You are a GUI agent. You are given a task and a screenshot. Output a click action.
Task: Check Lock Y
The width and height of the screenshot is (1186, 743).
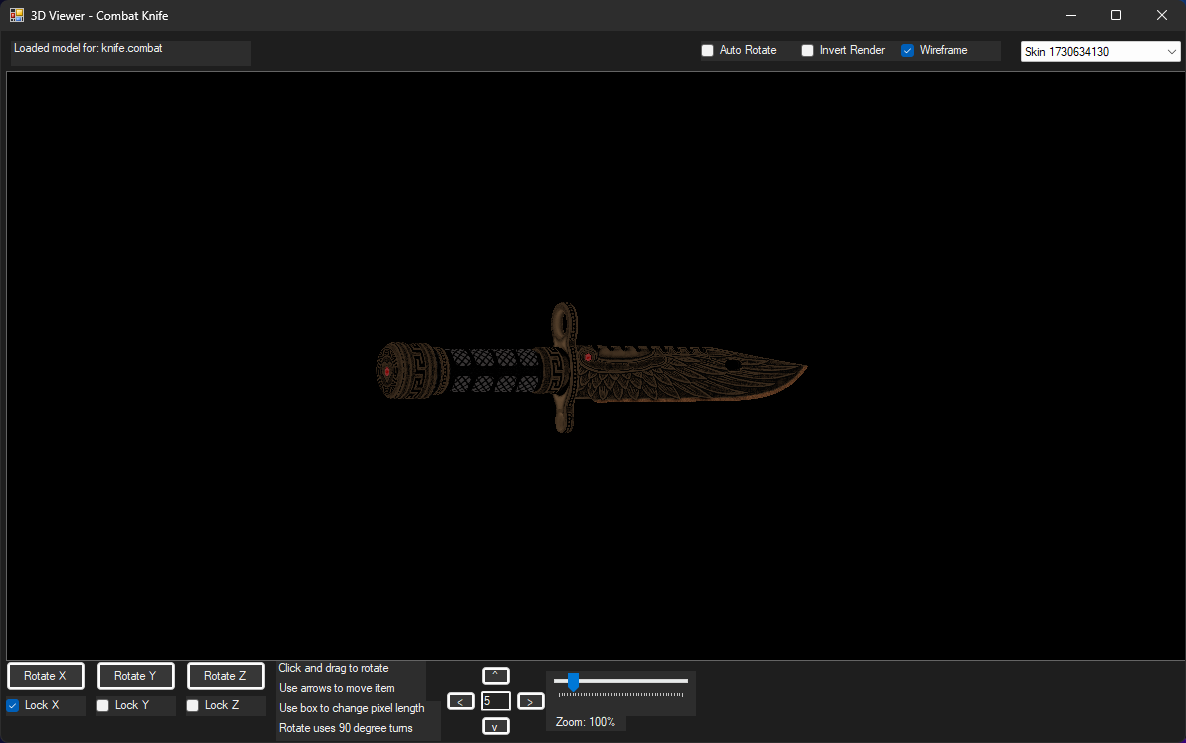[x=101, y=704]
